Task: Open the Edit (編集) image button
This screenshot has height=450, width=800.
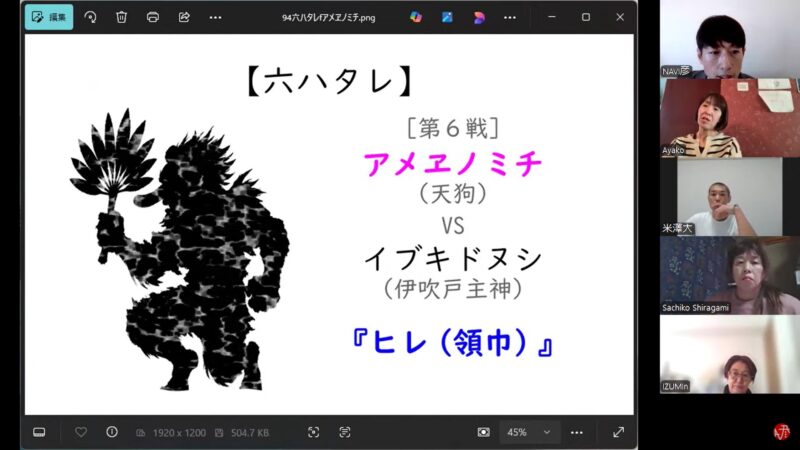Action: click(49, 17)
